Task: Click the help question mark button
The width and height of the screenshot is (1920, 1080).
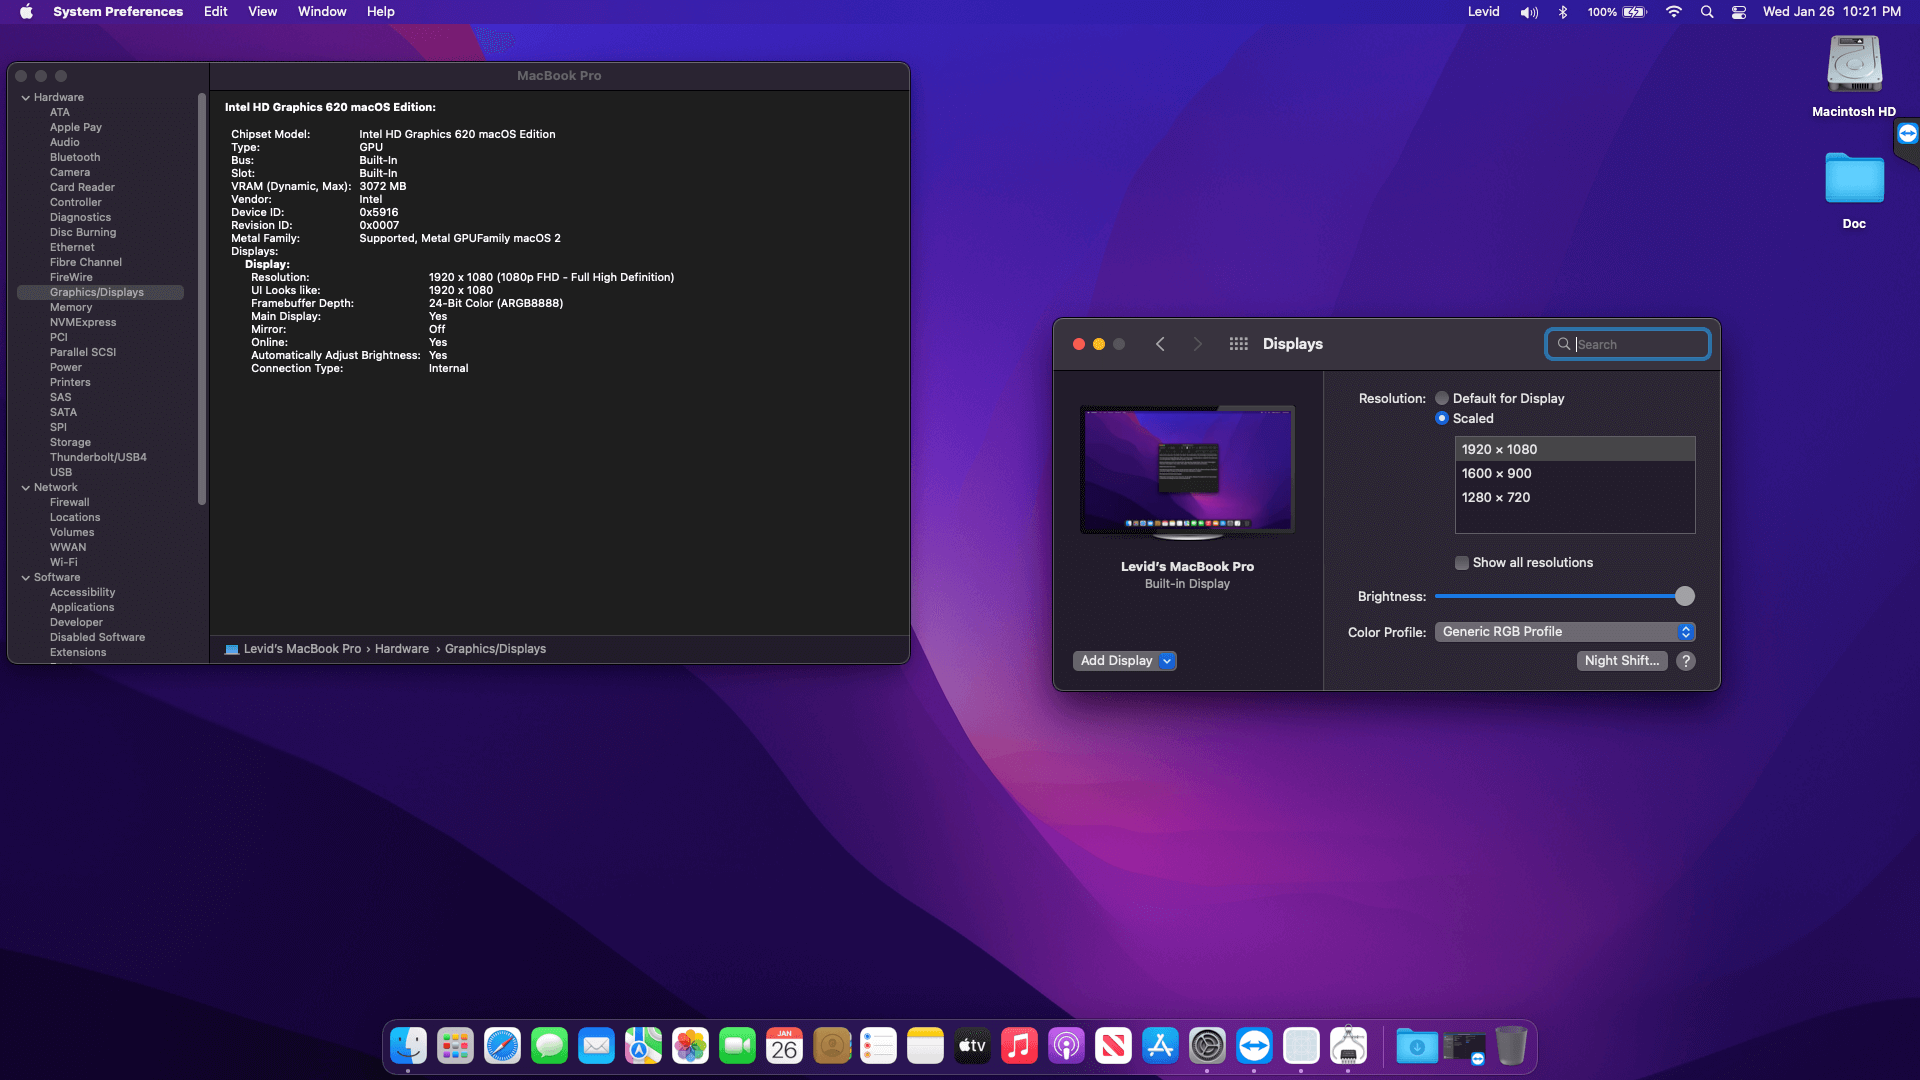Action: (1686, 661)
